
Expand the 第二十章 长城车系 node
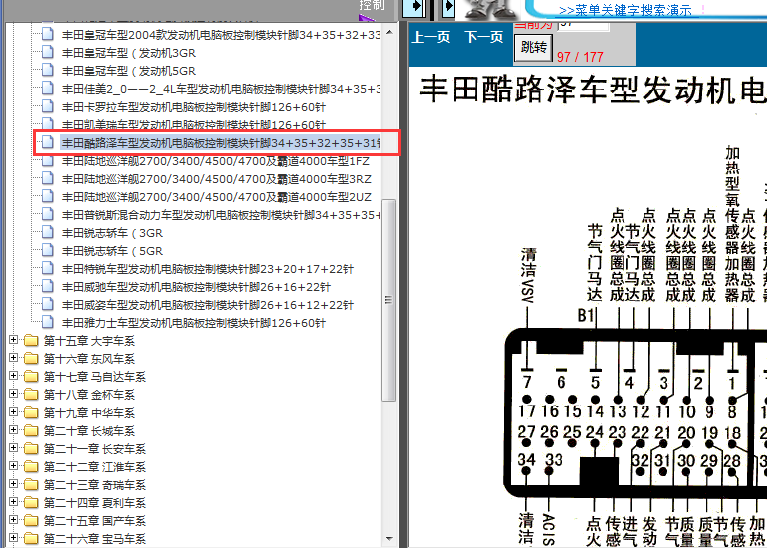14,430
